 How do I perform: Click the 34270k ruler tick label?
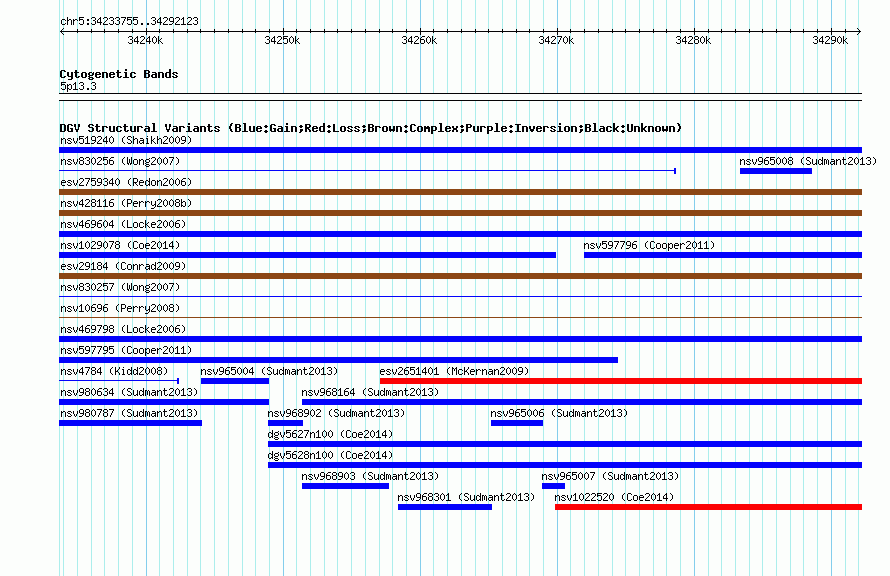(556, 40)
